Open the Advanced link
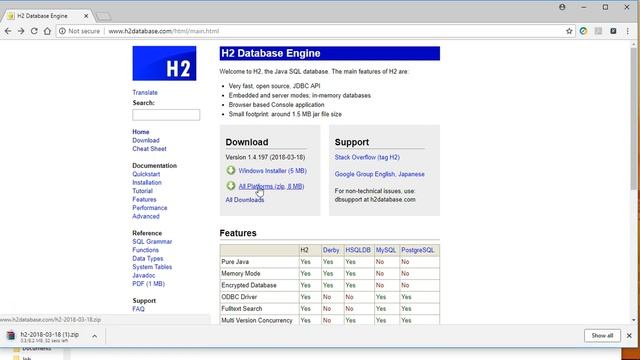Image resolution: width=640 pixels, height=360 pixels. point(146,216)
